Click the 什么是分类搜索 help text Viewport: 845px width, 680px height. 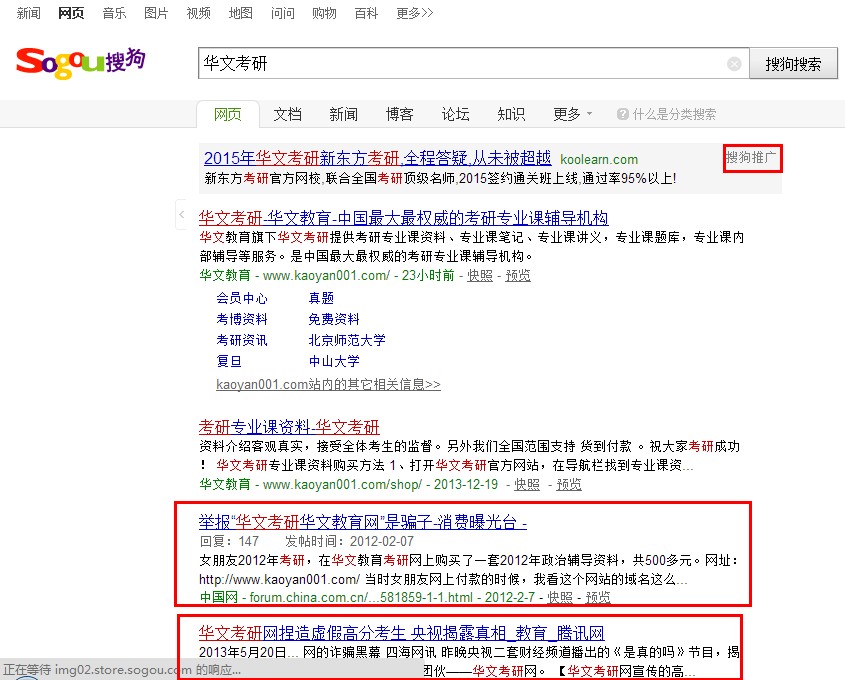pyautogui.click(x=674, y=114)
